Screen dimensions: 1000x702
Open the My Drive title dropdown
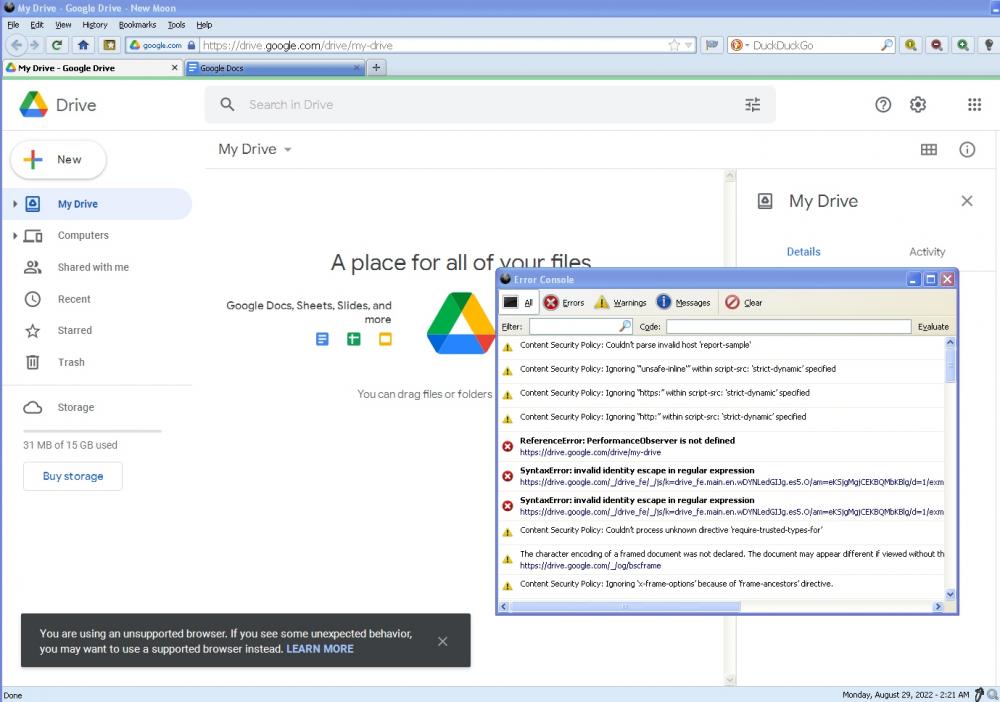[255, 150]
